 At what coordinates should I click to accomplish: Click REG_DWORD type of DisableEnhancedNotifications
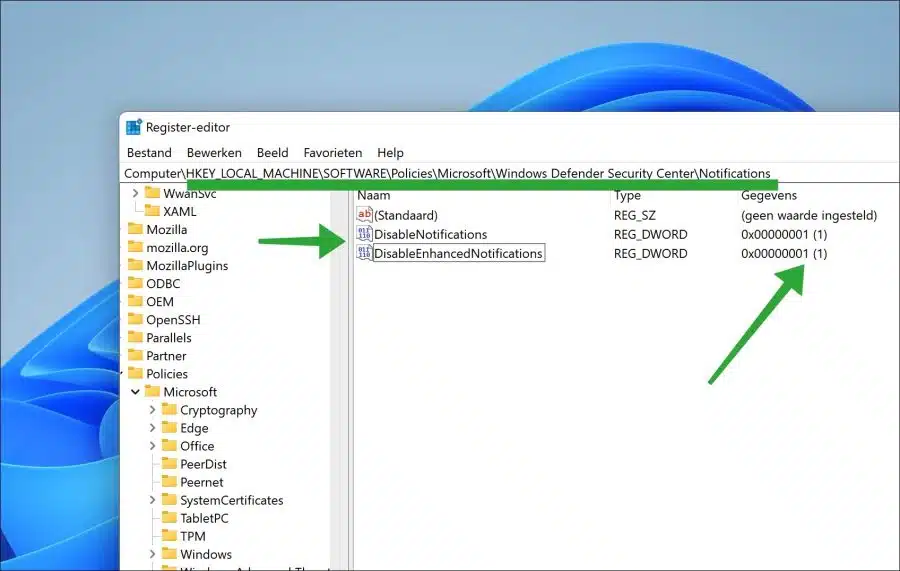tap(650, 253)
